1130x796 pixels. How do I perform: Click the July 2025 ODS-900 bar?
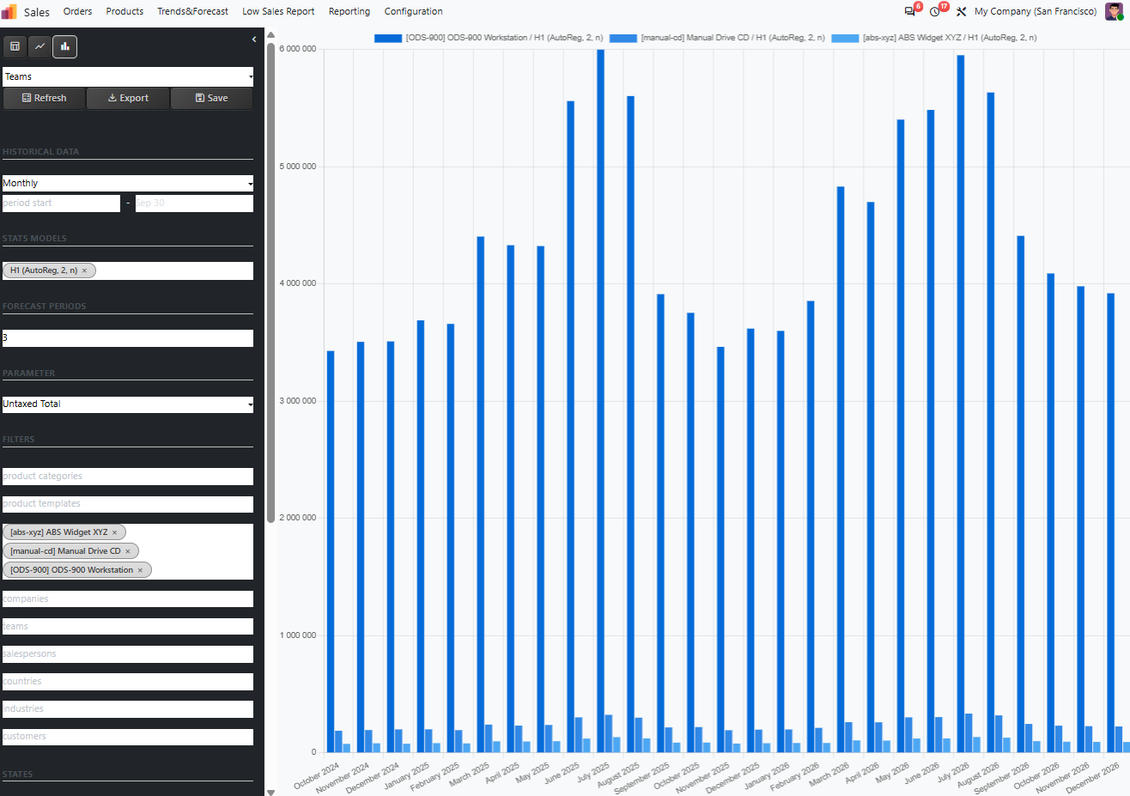[x=600, y=401]
